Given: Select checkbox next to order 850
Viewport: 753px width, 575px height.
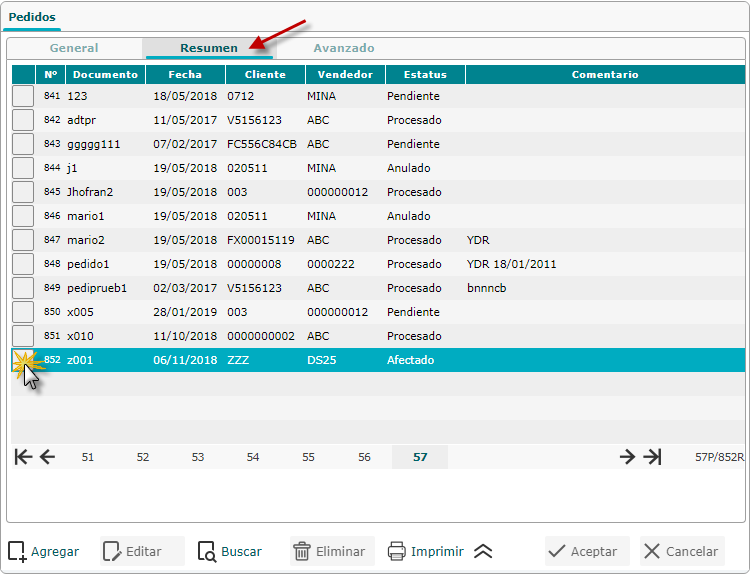Looking at the screenshot, I should (22, 312).
